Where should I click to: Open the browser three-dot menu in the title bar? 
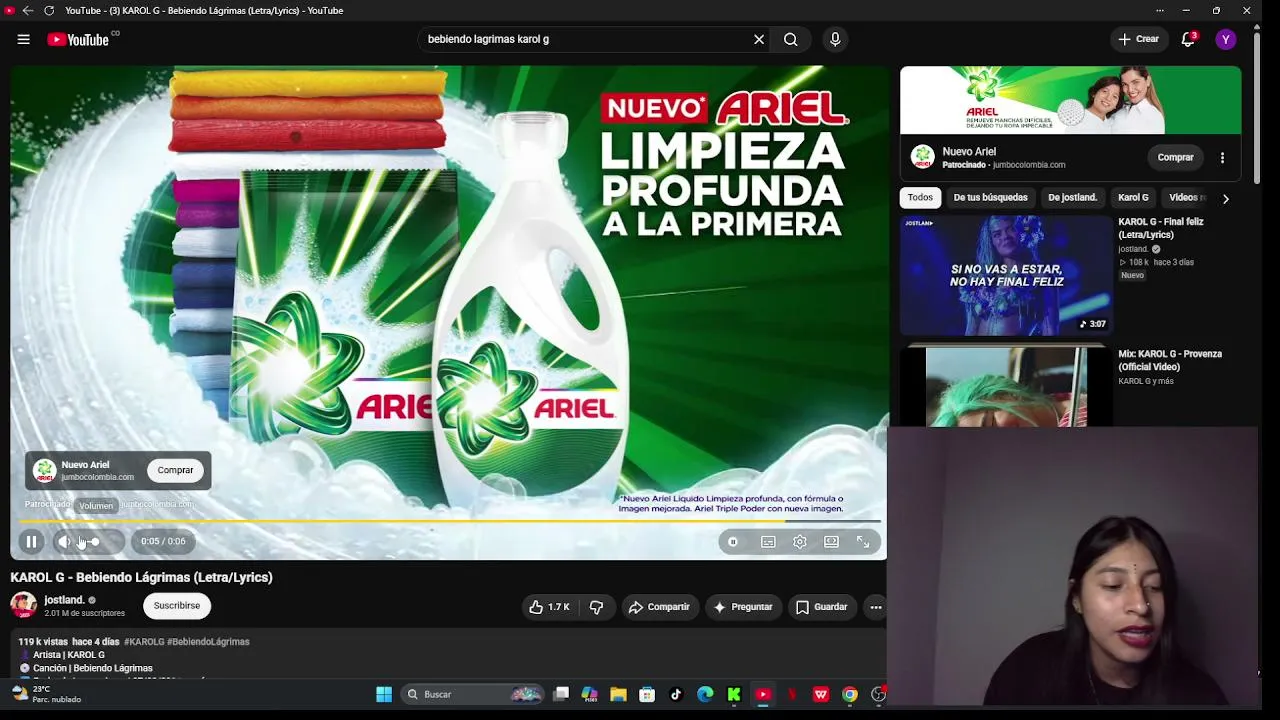[x=1160, y=11]
